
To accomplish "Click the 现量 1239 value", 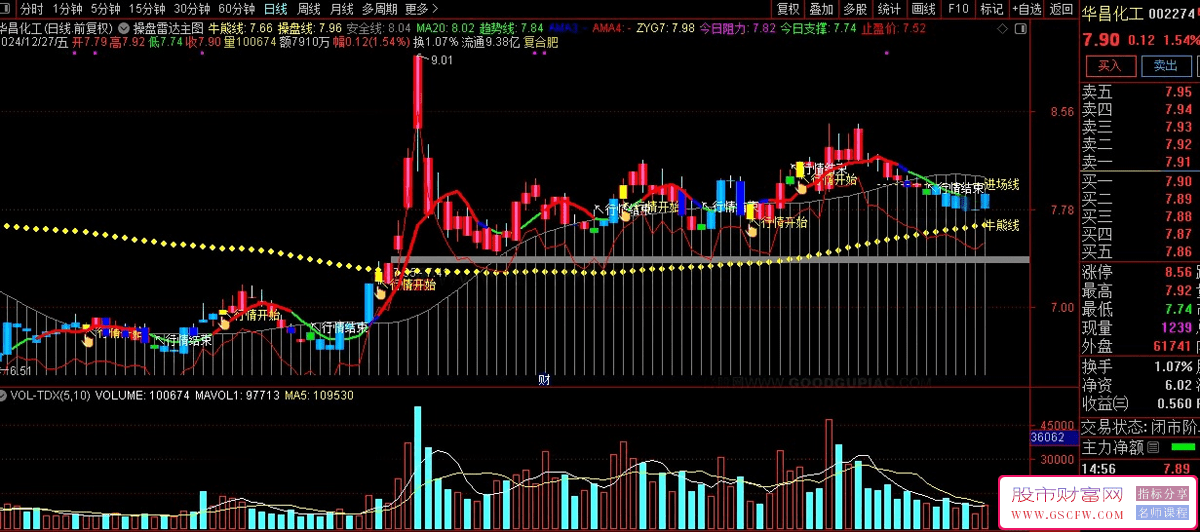I will point(1176,328).
